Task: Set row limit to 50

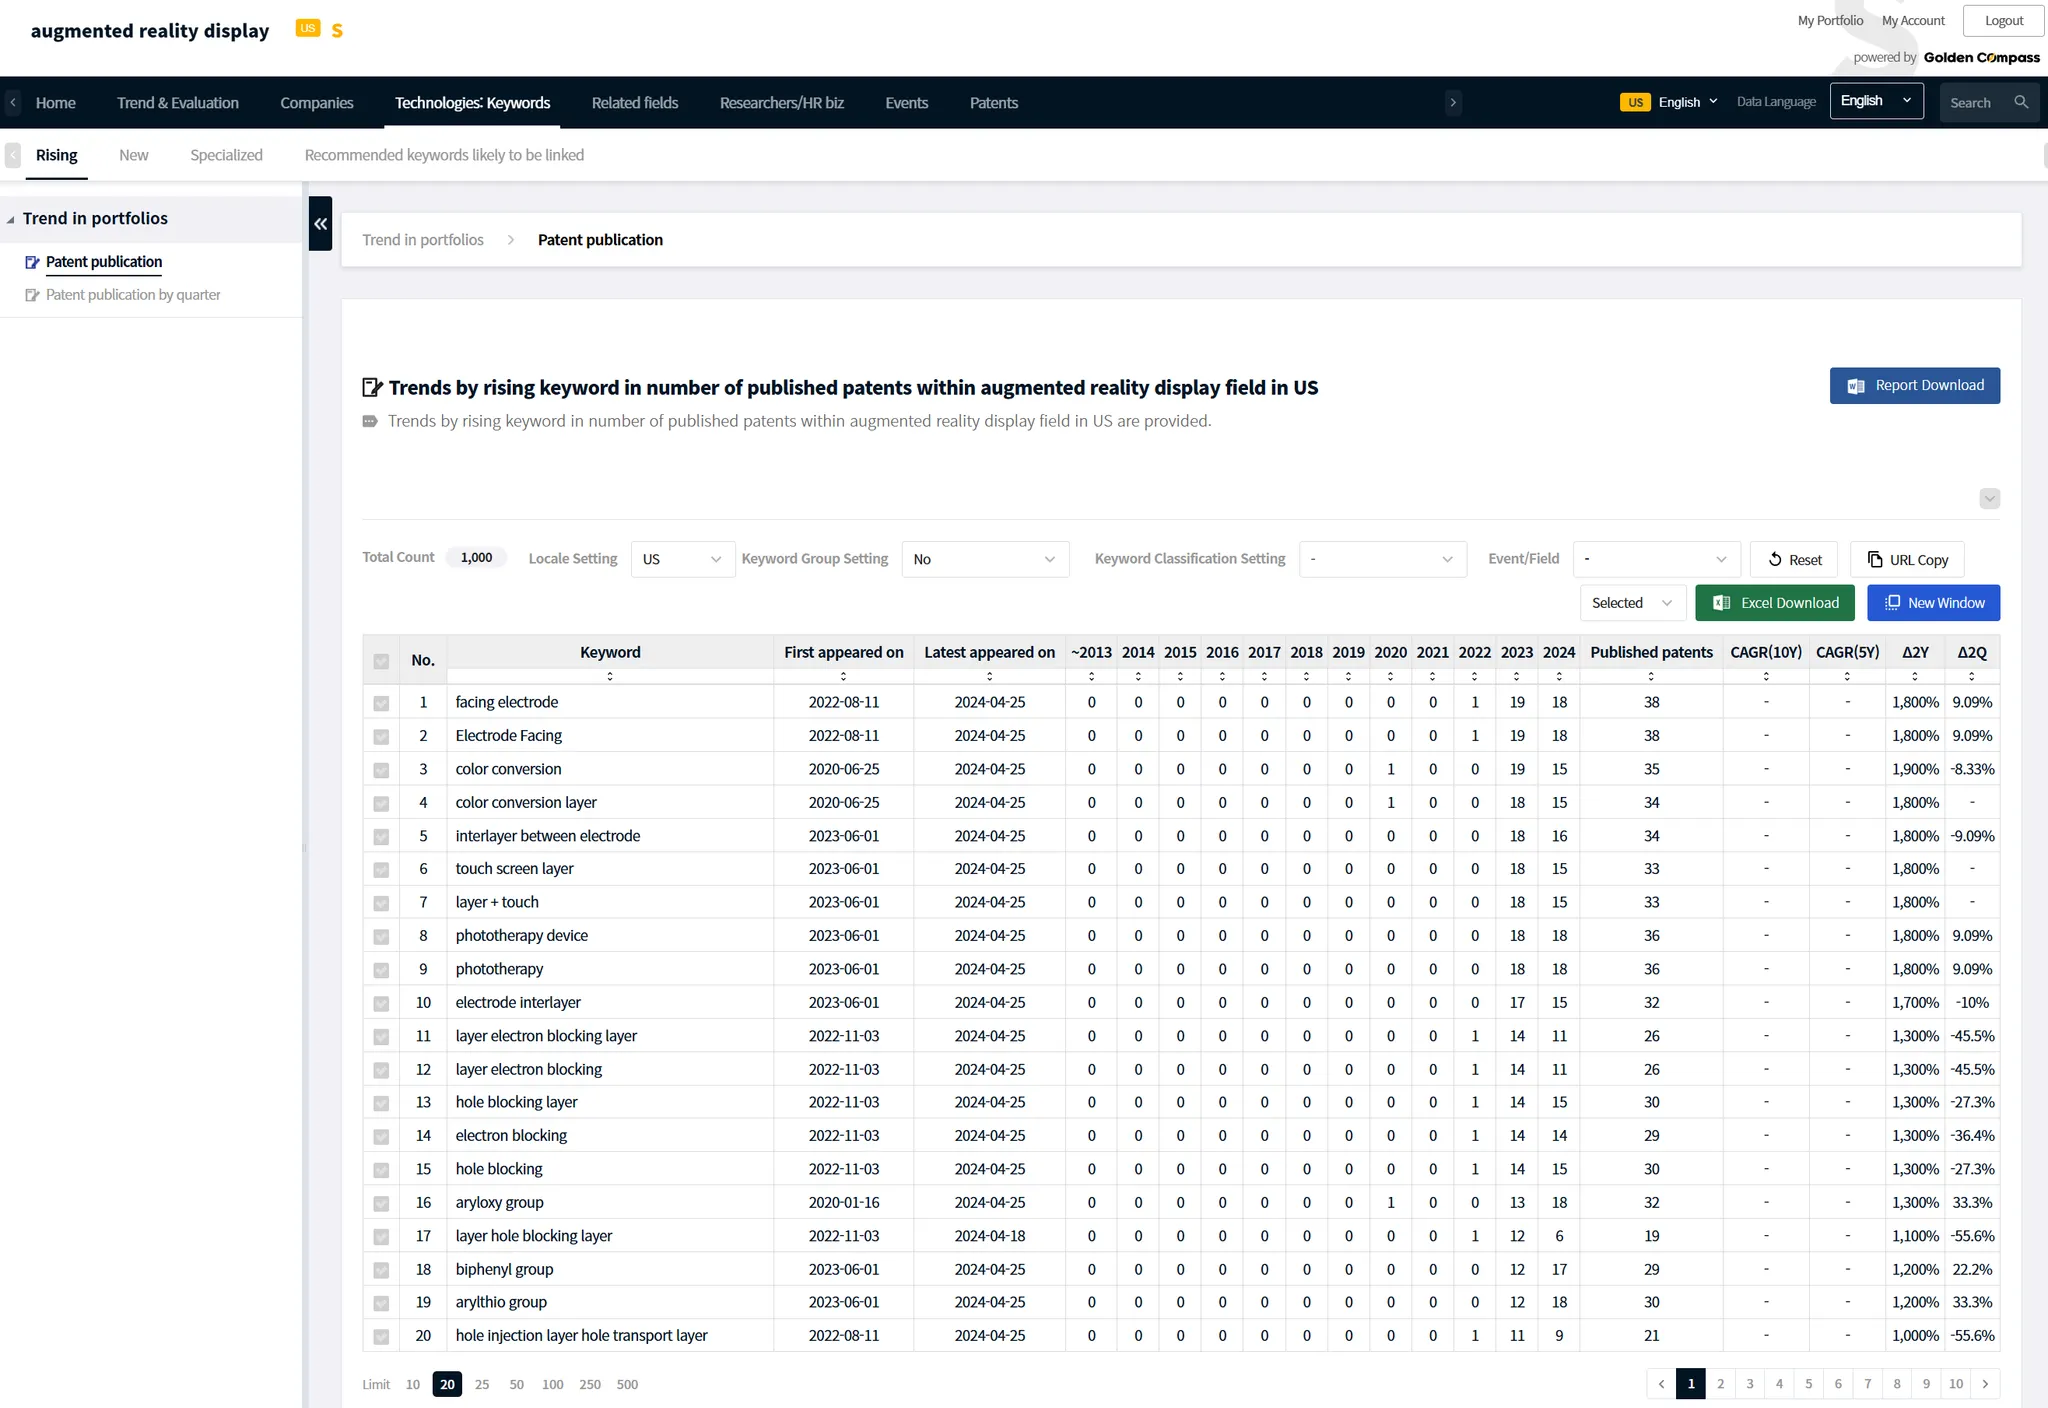Action: (516, 1384)
